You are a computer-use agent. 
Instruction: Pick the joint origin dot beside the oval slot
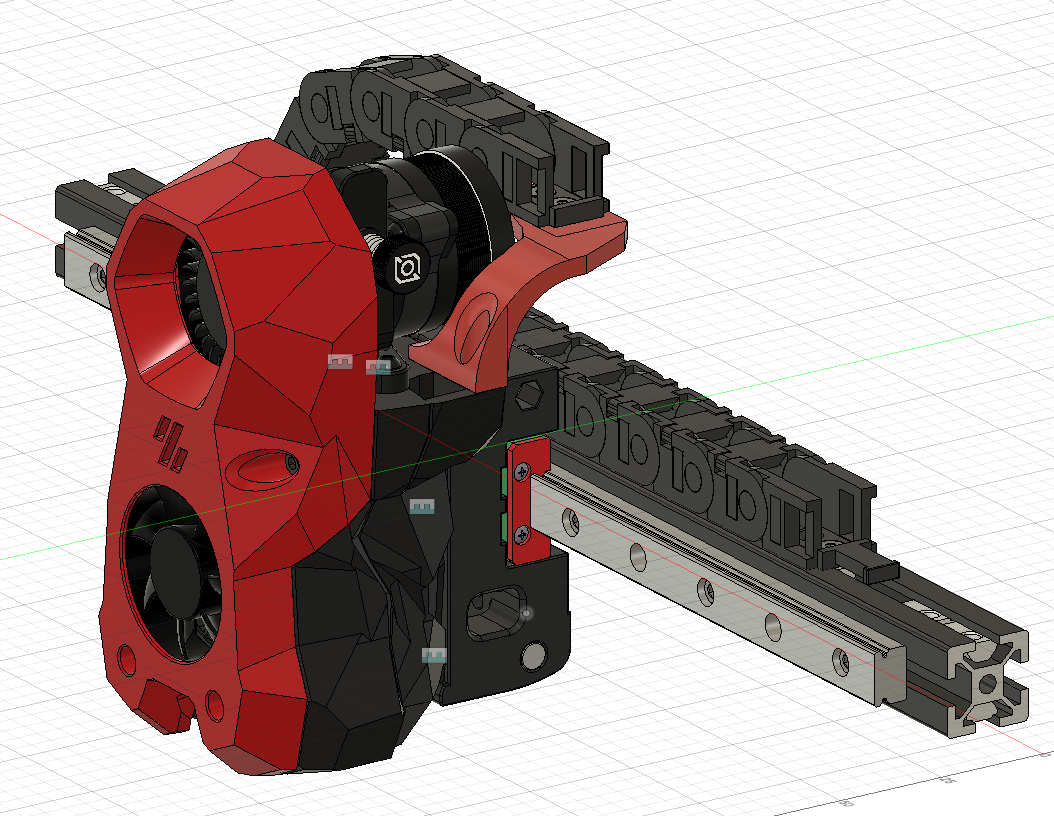tap(526, 613)
